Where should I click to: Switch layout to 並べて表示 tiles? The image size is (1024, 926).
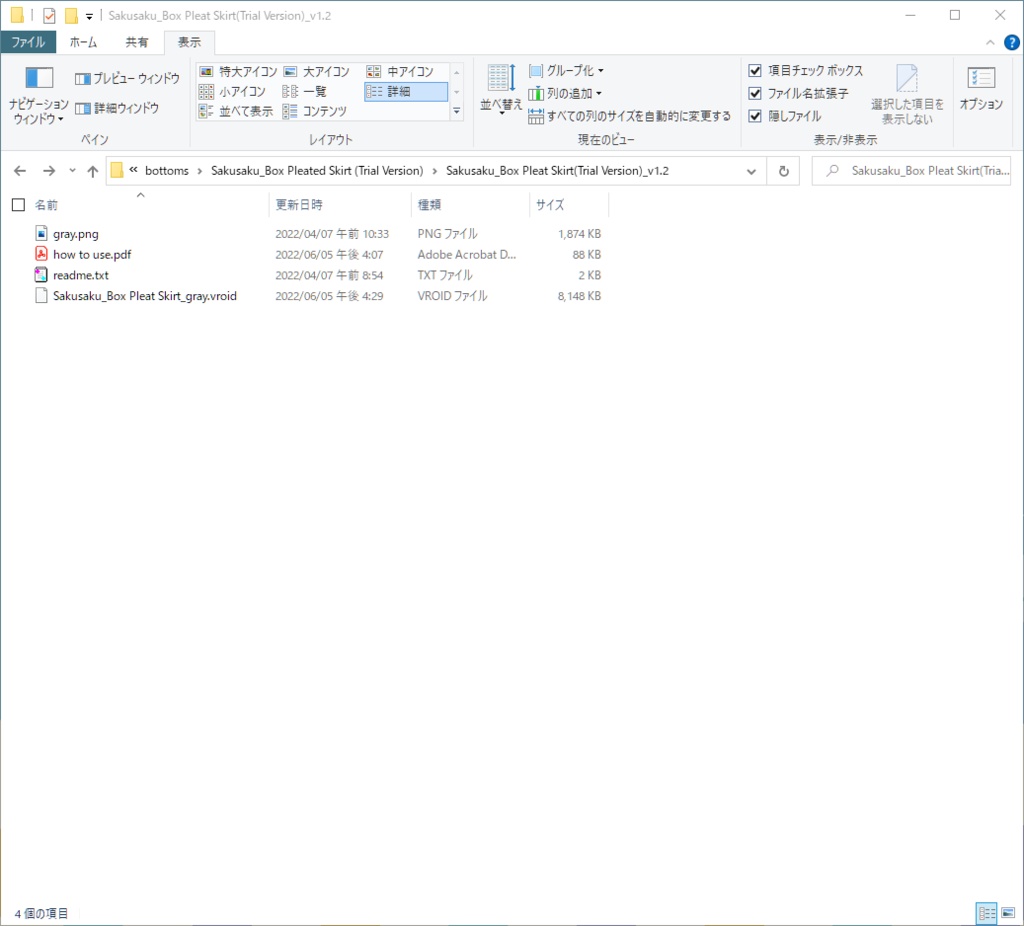click(x=236, y=111)
